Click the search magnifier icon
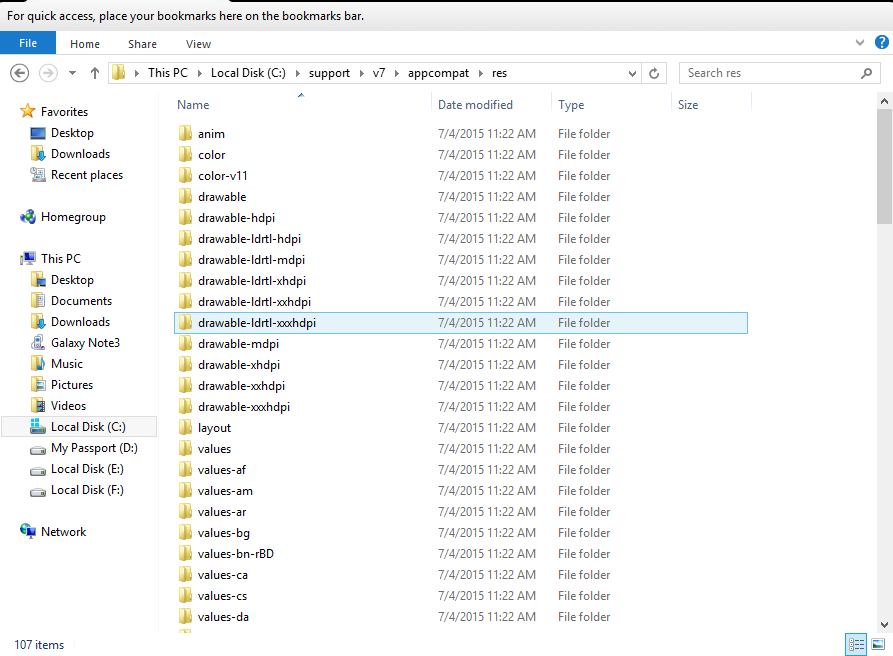The height and width of the screenshot is (656, 893). click(x=866, y=73)
